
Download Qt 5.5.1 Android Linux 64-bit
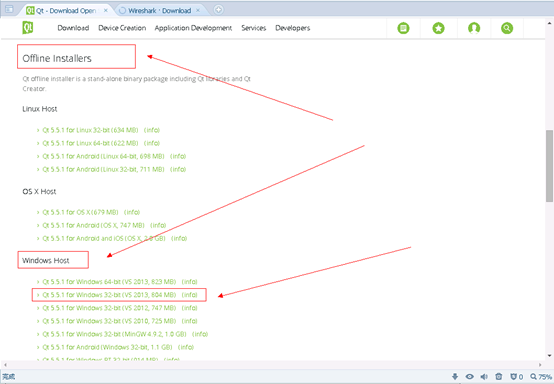point(103,156)
